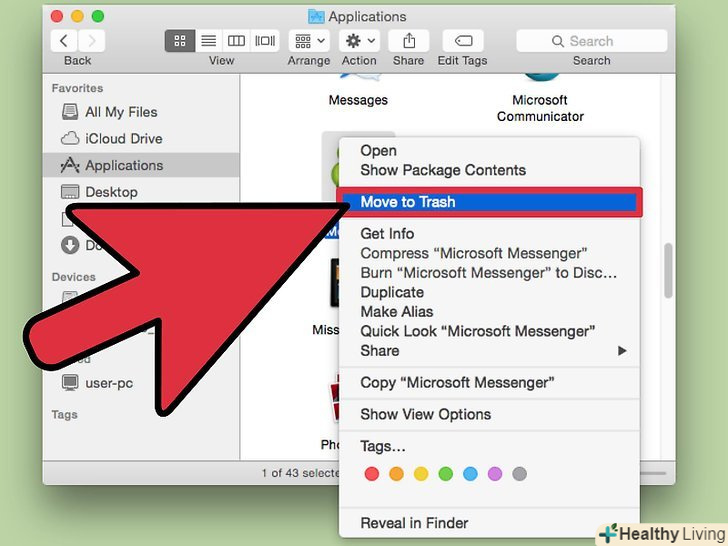Click the Favorites sidebar heading
Viewport: 728px width, 546px height.
[x=78, y=88]
